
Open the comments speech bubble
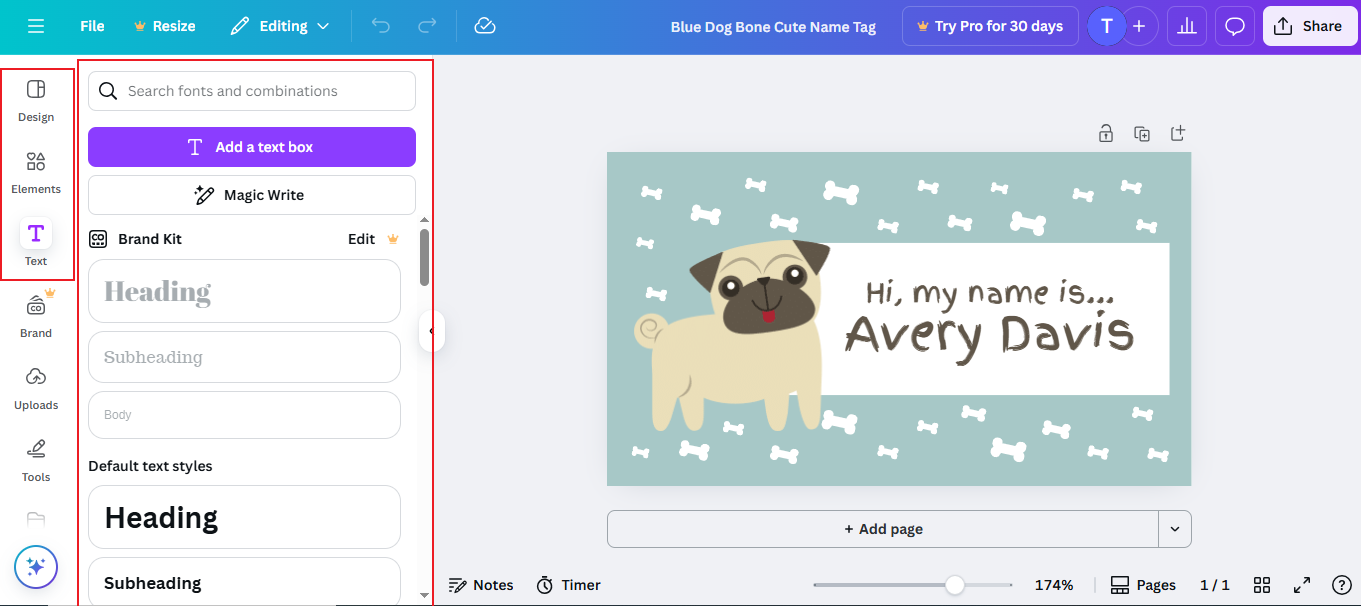coord(1235,26)
